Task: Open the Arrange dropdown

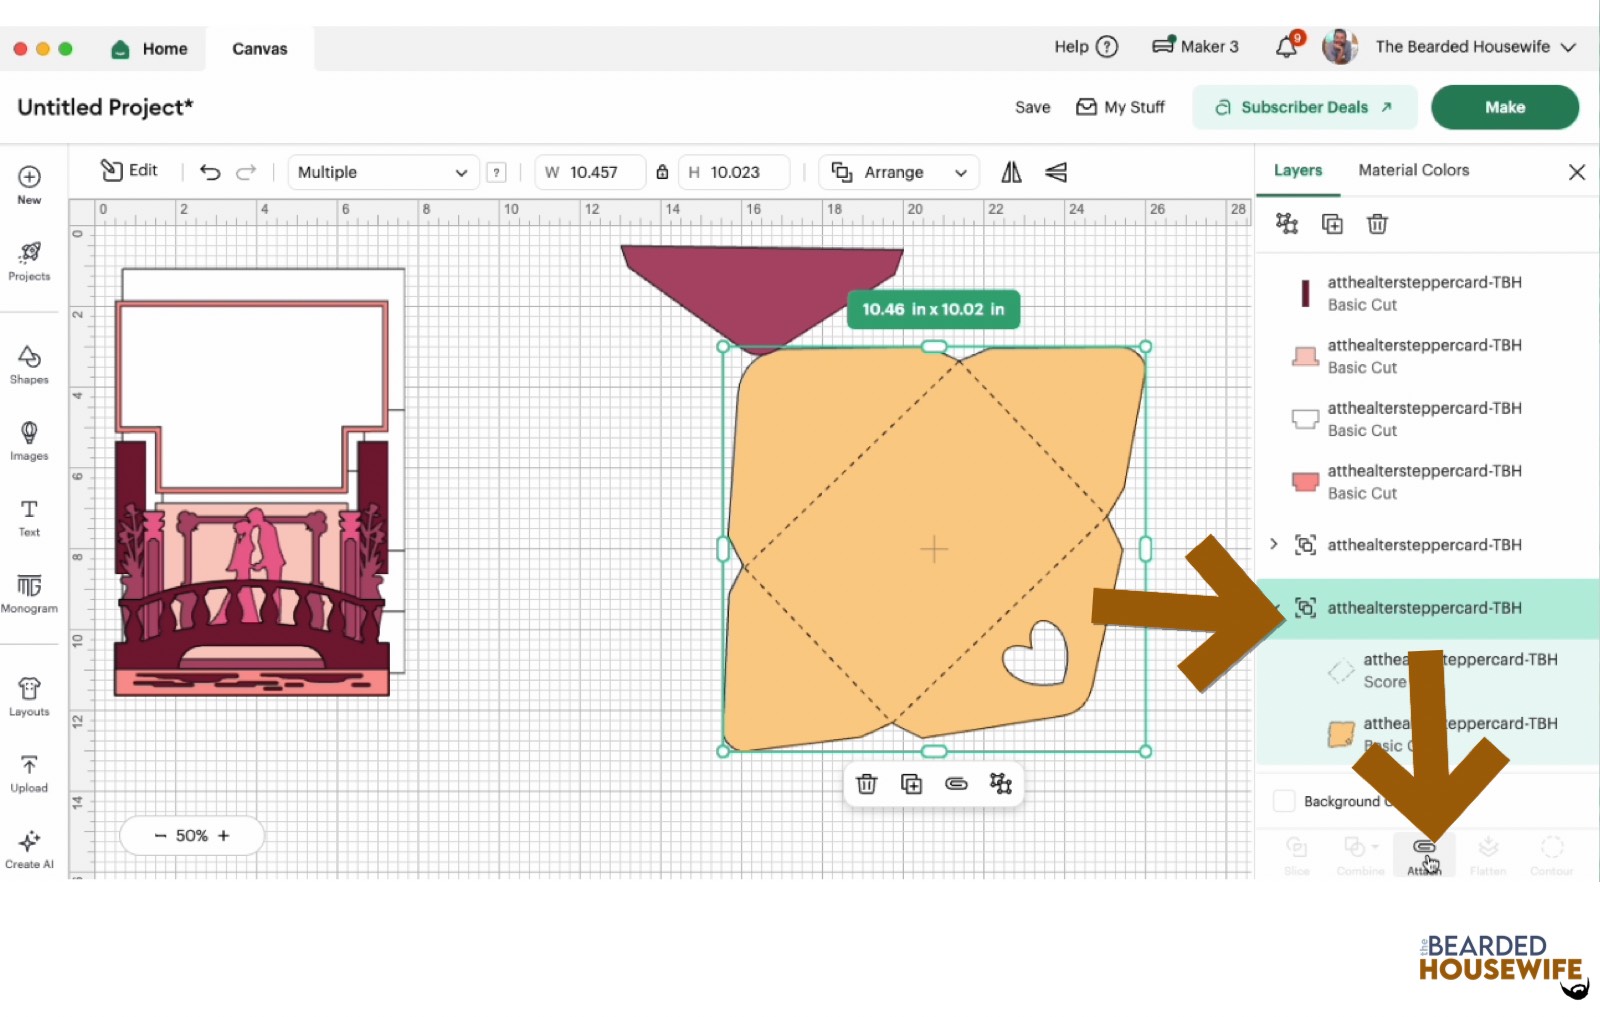Action: [x=898, y=172]
